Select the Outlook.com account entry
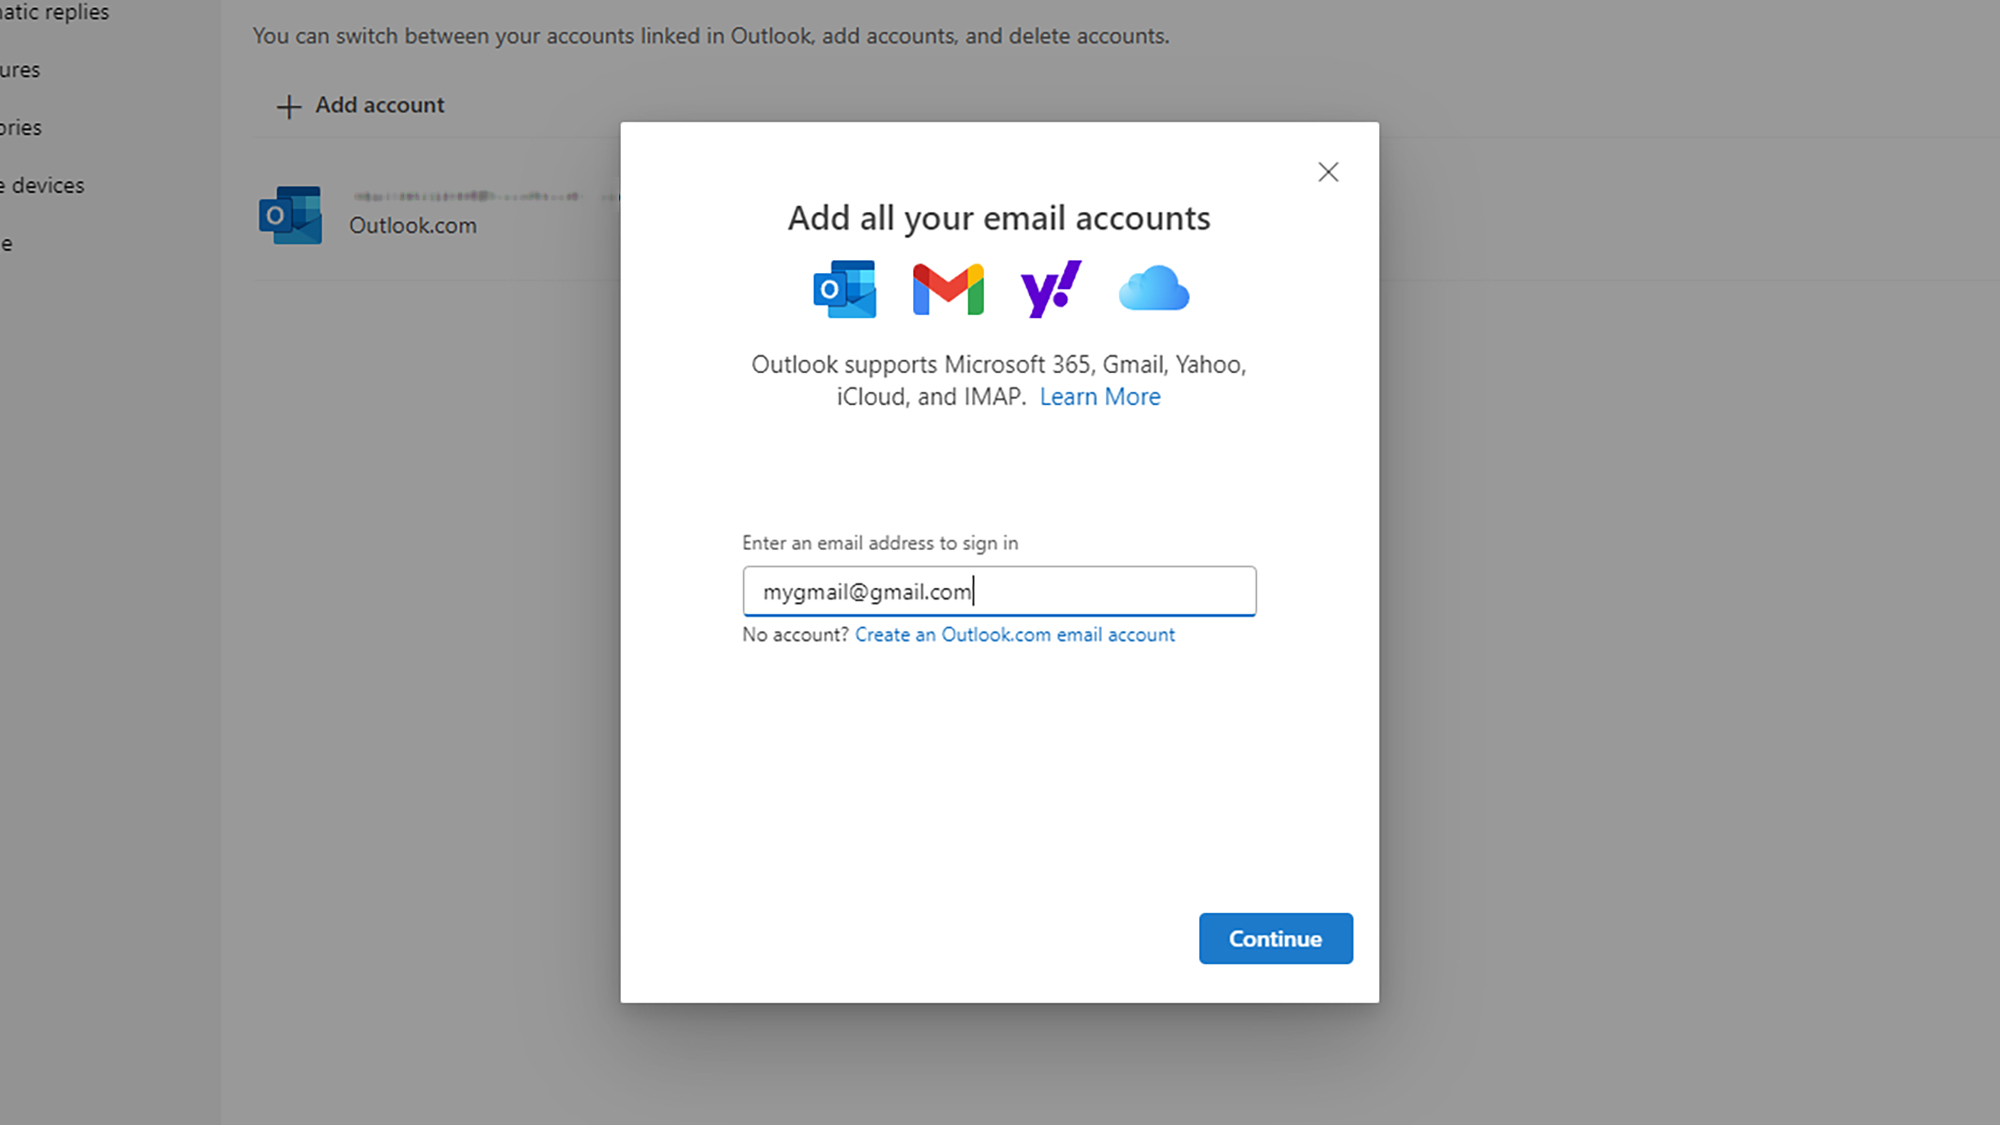The height and width of the screenshot is (1125, 2000). point(412,226)
